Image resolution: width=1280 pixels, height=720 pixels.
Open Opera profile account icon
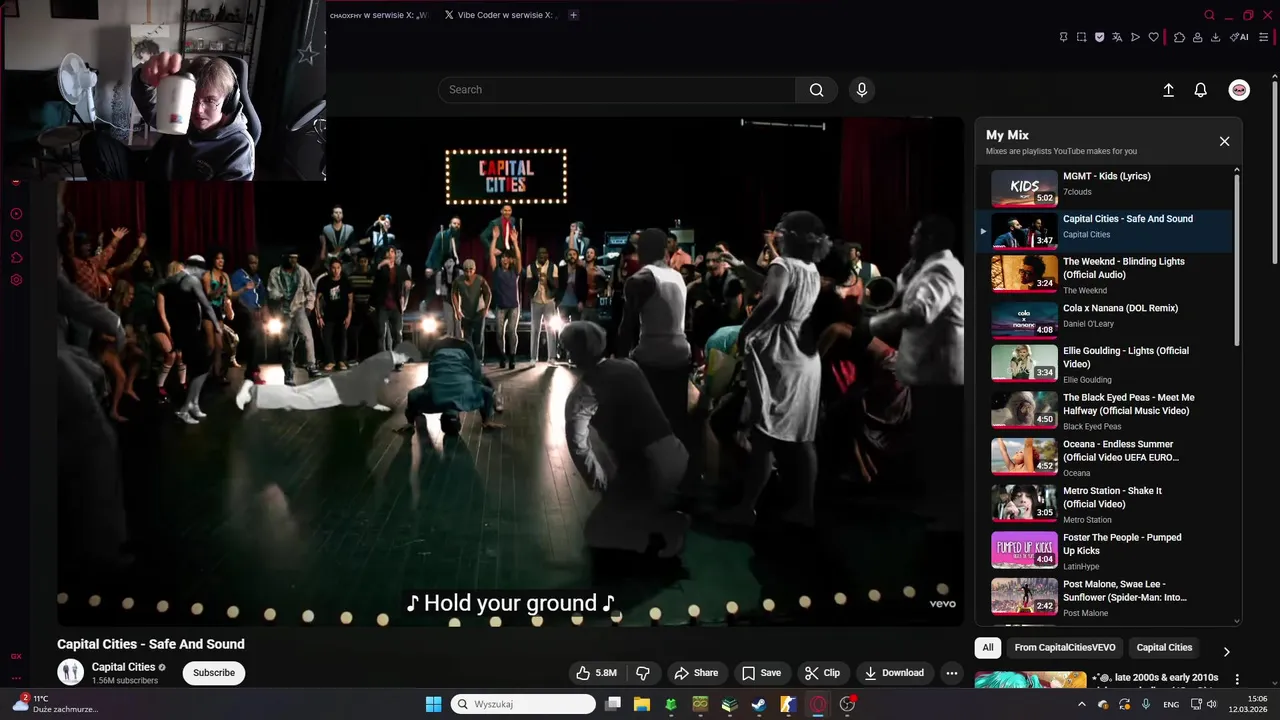[x=1197, y=37]
